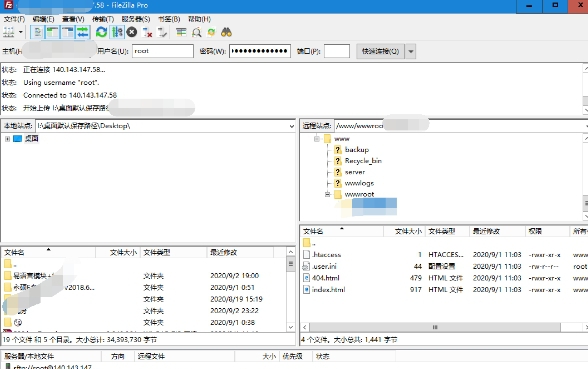Toggle message log display

(x=37, y=32)
